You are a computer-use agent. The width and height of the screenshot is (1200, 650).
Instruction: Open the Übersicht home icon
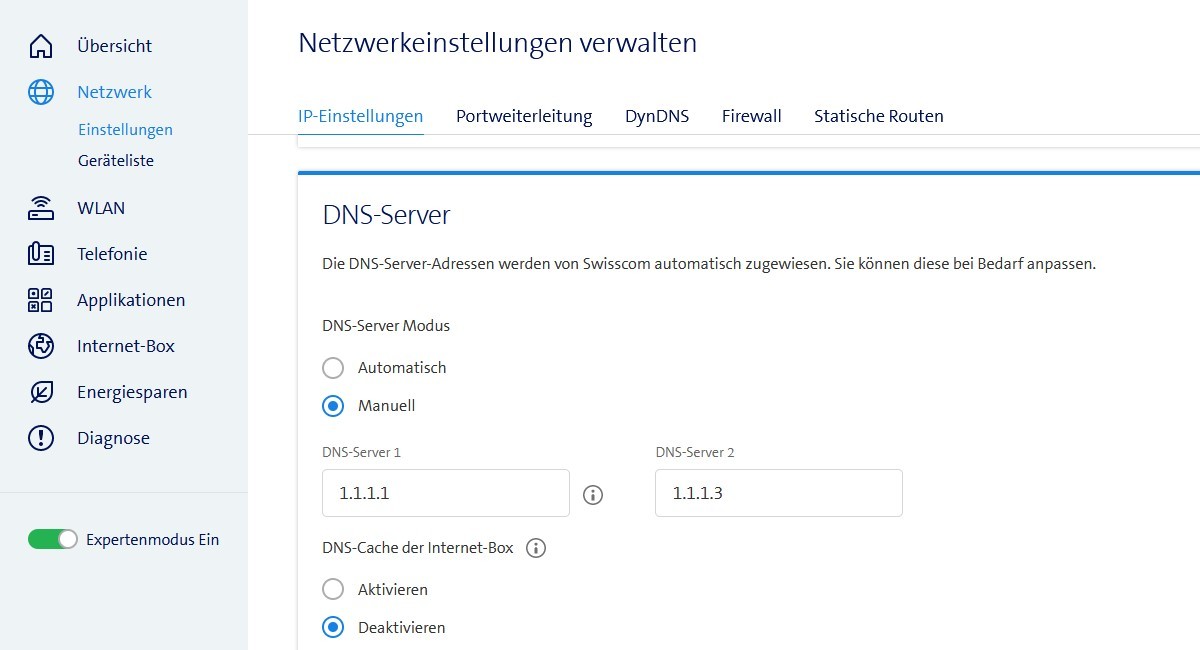click(x=40, y=45)
